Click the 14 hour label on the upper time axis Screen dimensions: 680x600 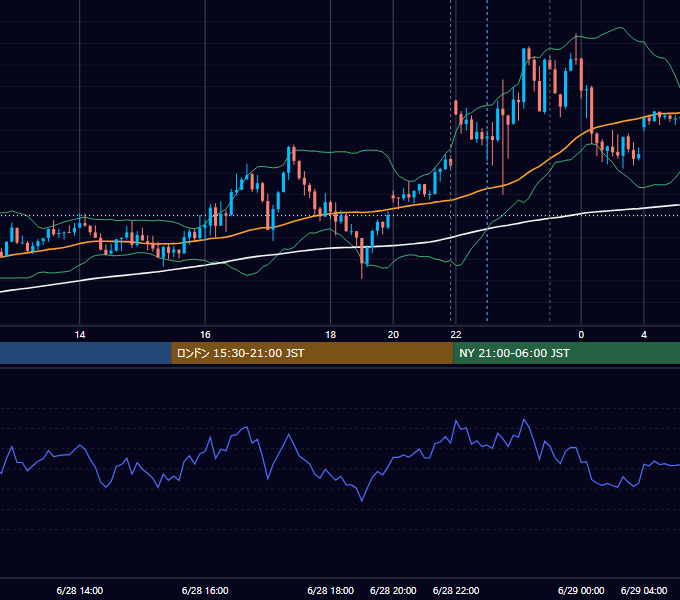80,335
